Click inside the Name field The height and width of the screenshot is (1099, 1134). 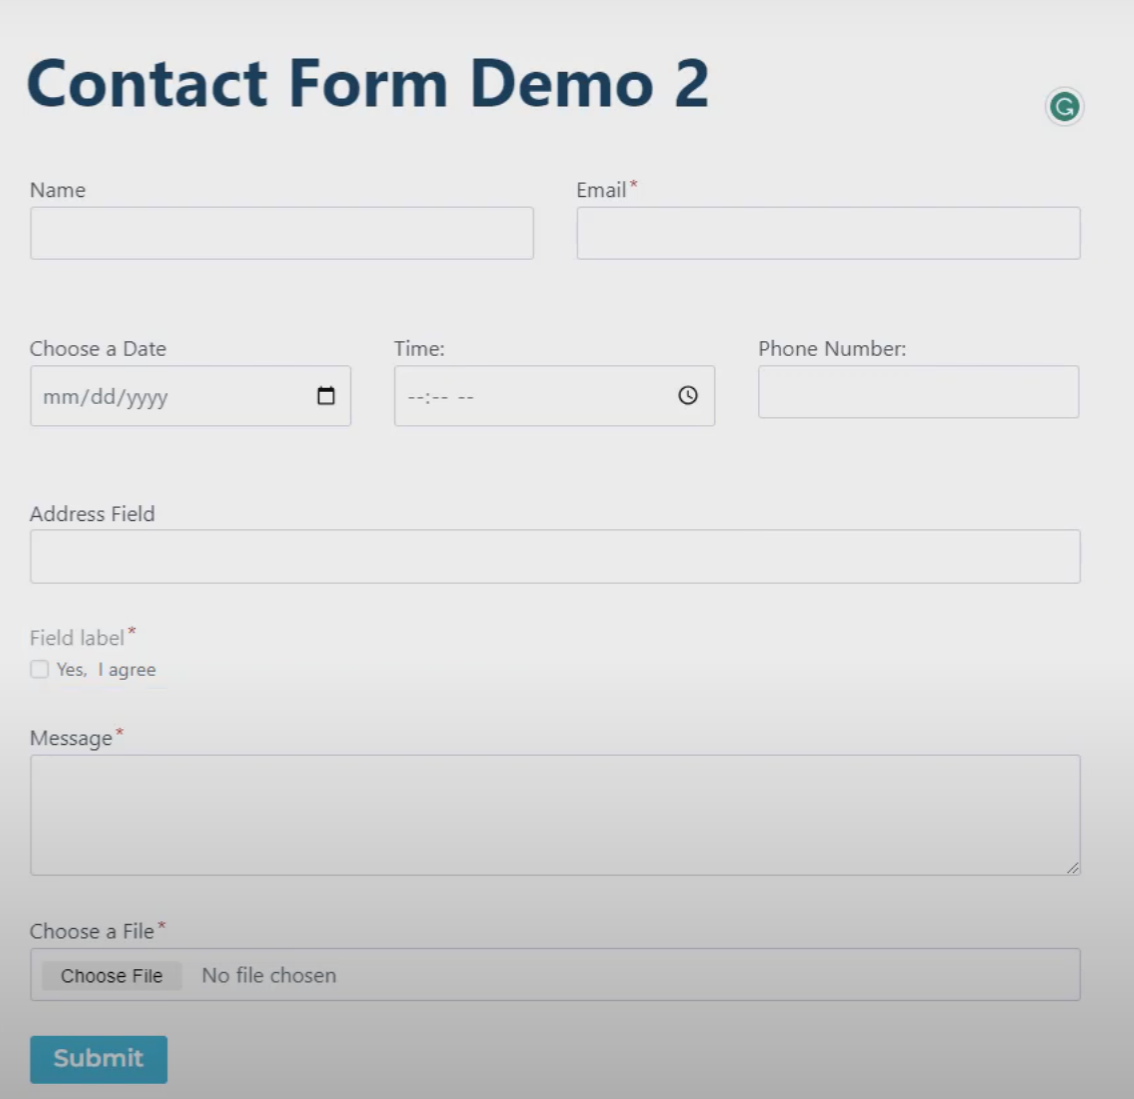coord(281,233)
